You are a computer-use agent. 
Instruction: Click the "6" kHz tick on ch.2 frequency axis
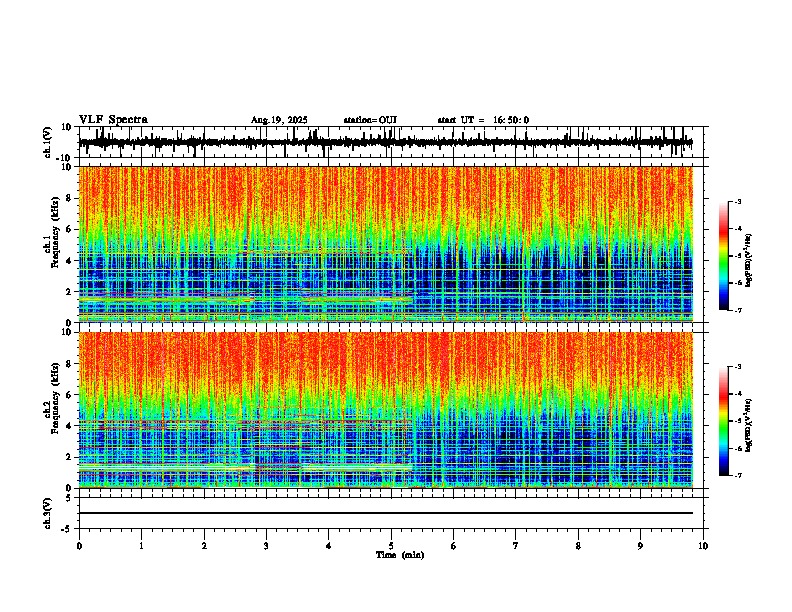click(69, 395)
